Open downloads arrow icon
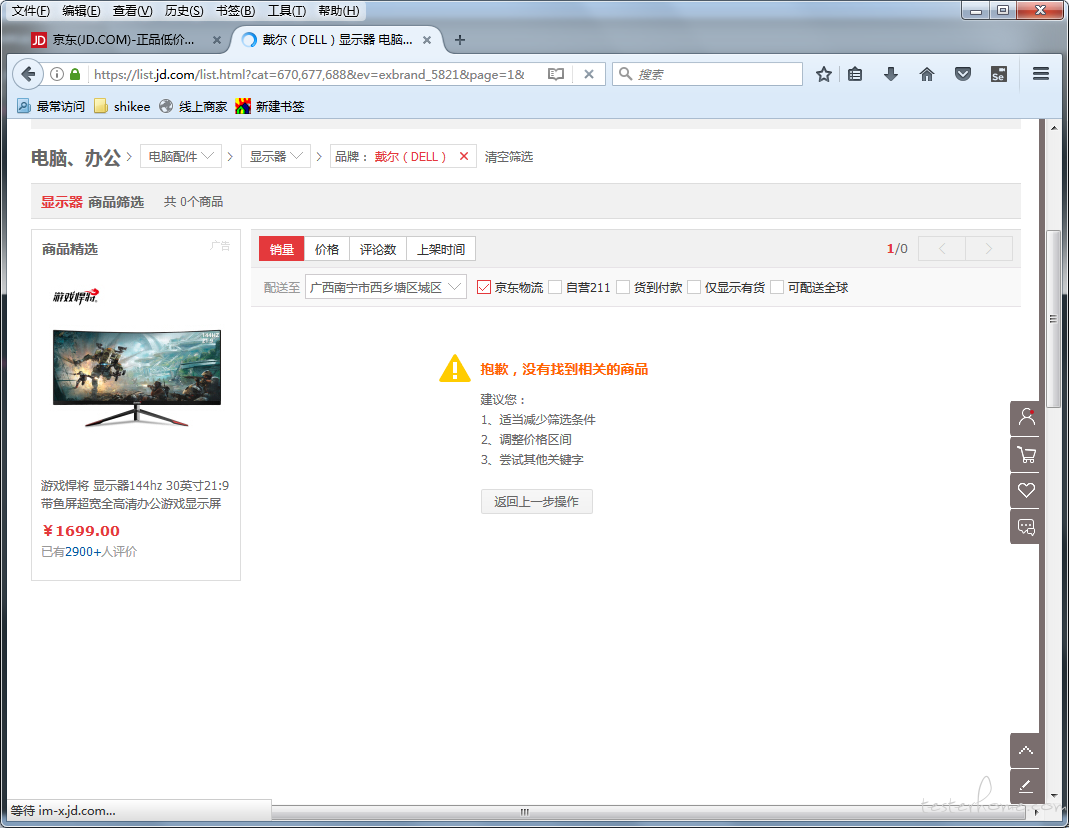This screenshot has width=1069, height=828. (x=890, y=74)
